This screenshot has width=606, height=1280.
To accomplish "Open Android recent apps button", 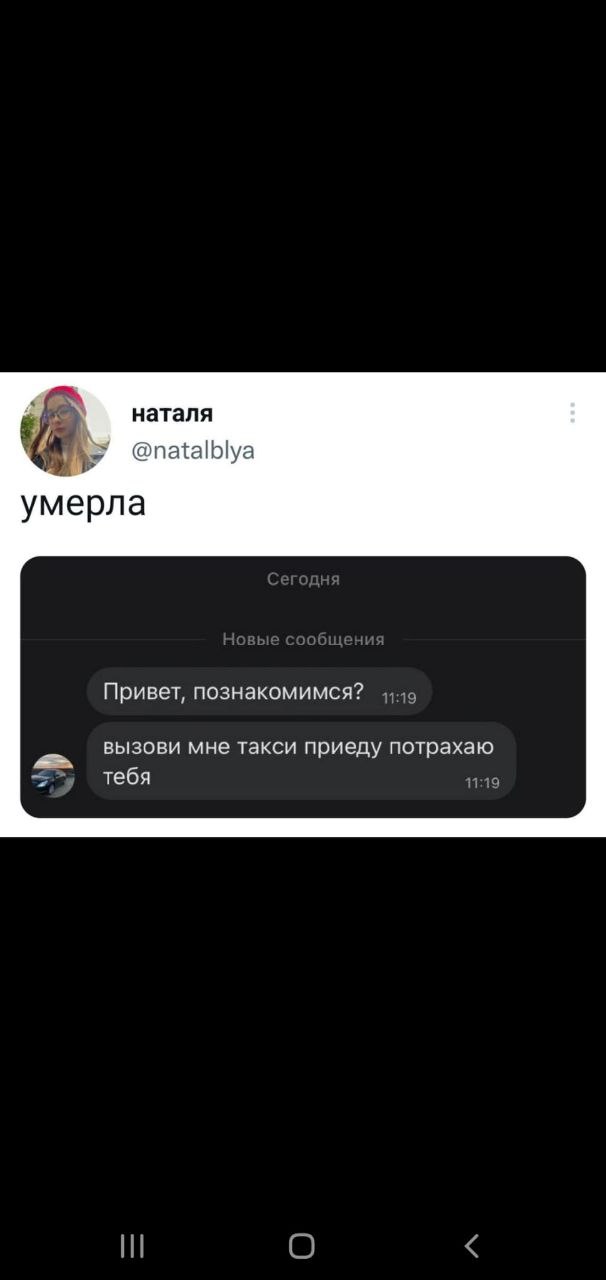I will point(132,1245).
